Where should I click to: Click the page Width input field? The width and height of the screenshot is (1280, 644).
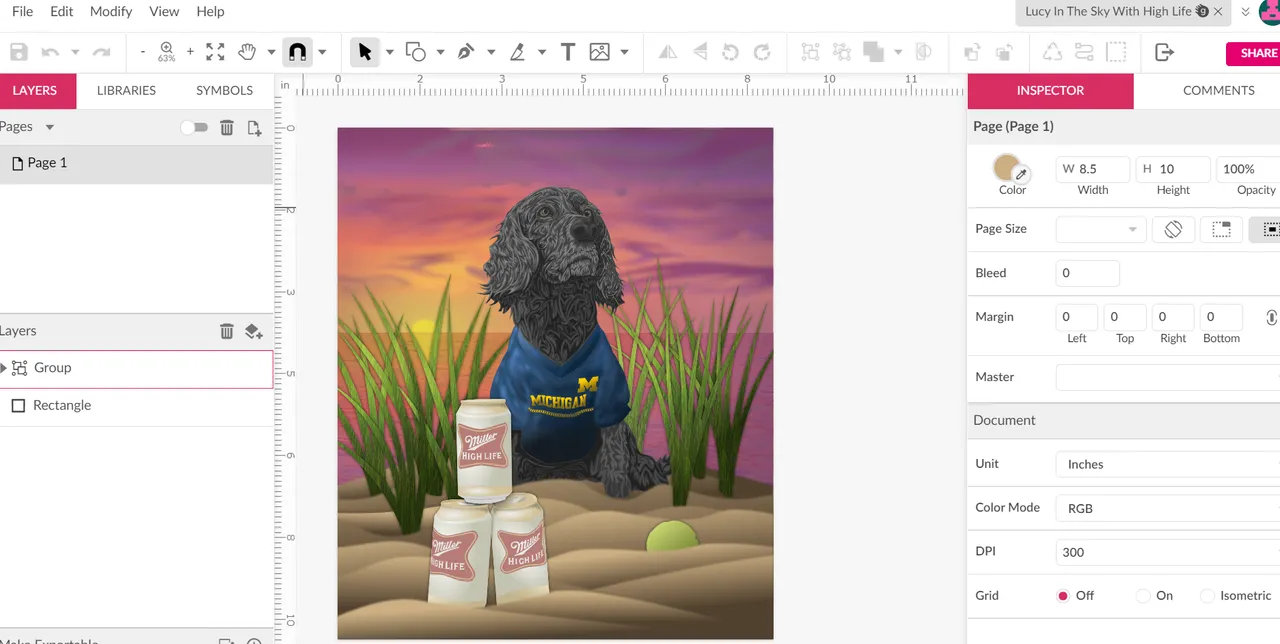(1093, 169)
